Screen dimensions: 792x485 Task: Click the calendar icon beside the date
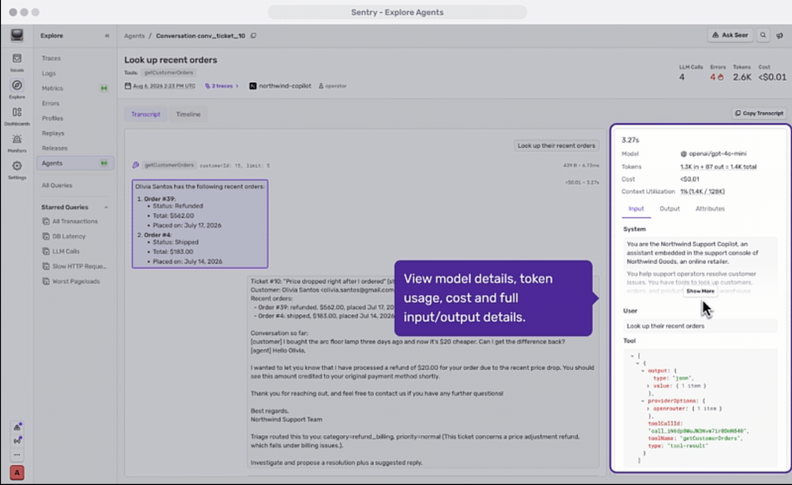[x=128, y=86]
